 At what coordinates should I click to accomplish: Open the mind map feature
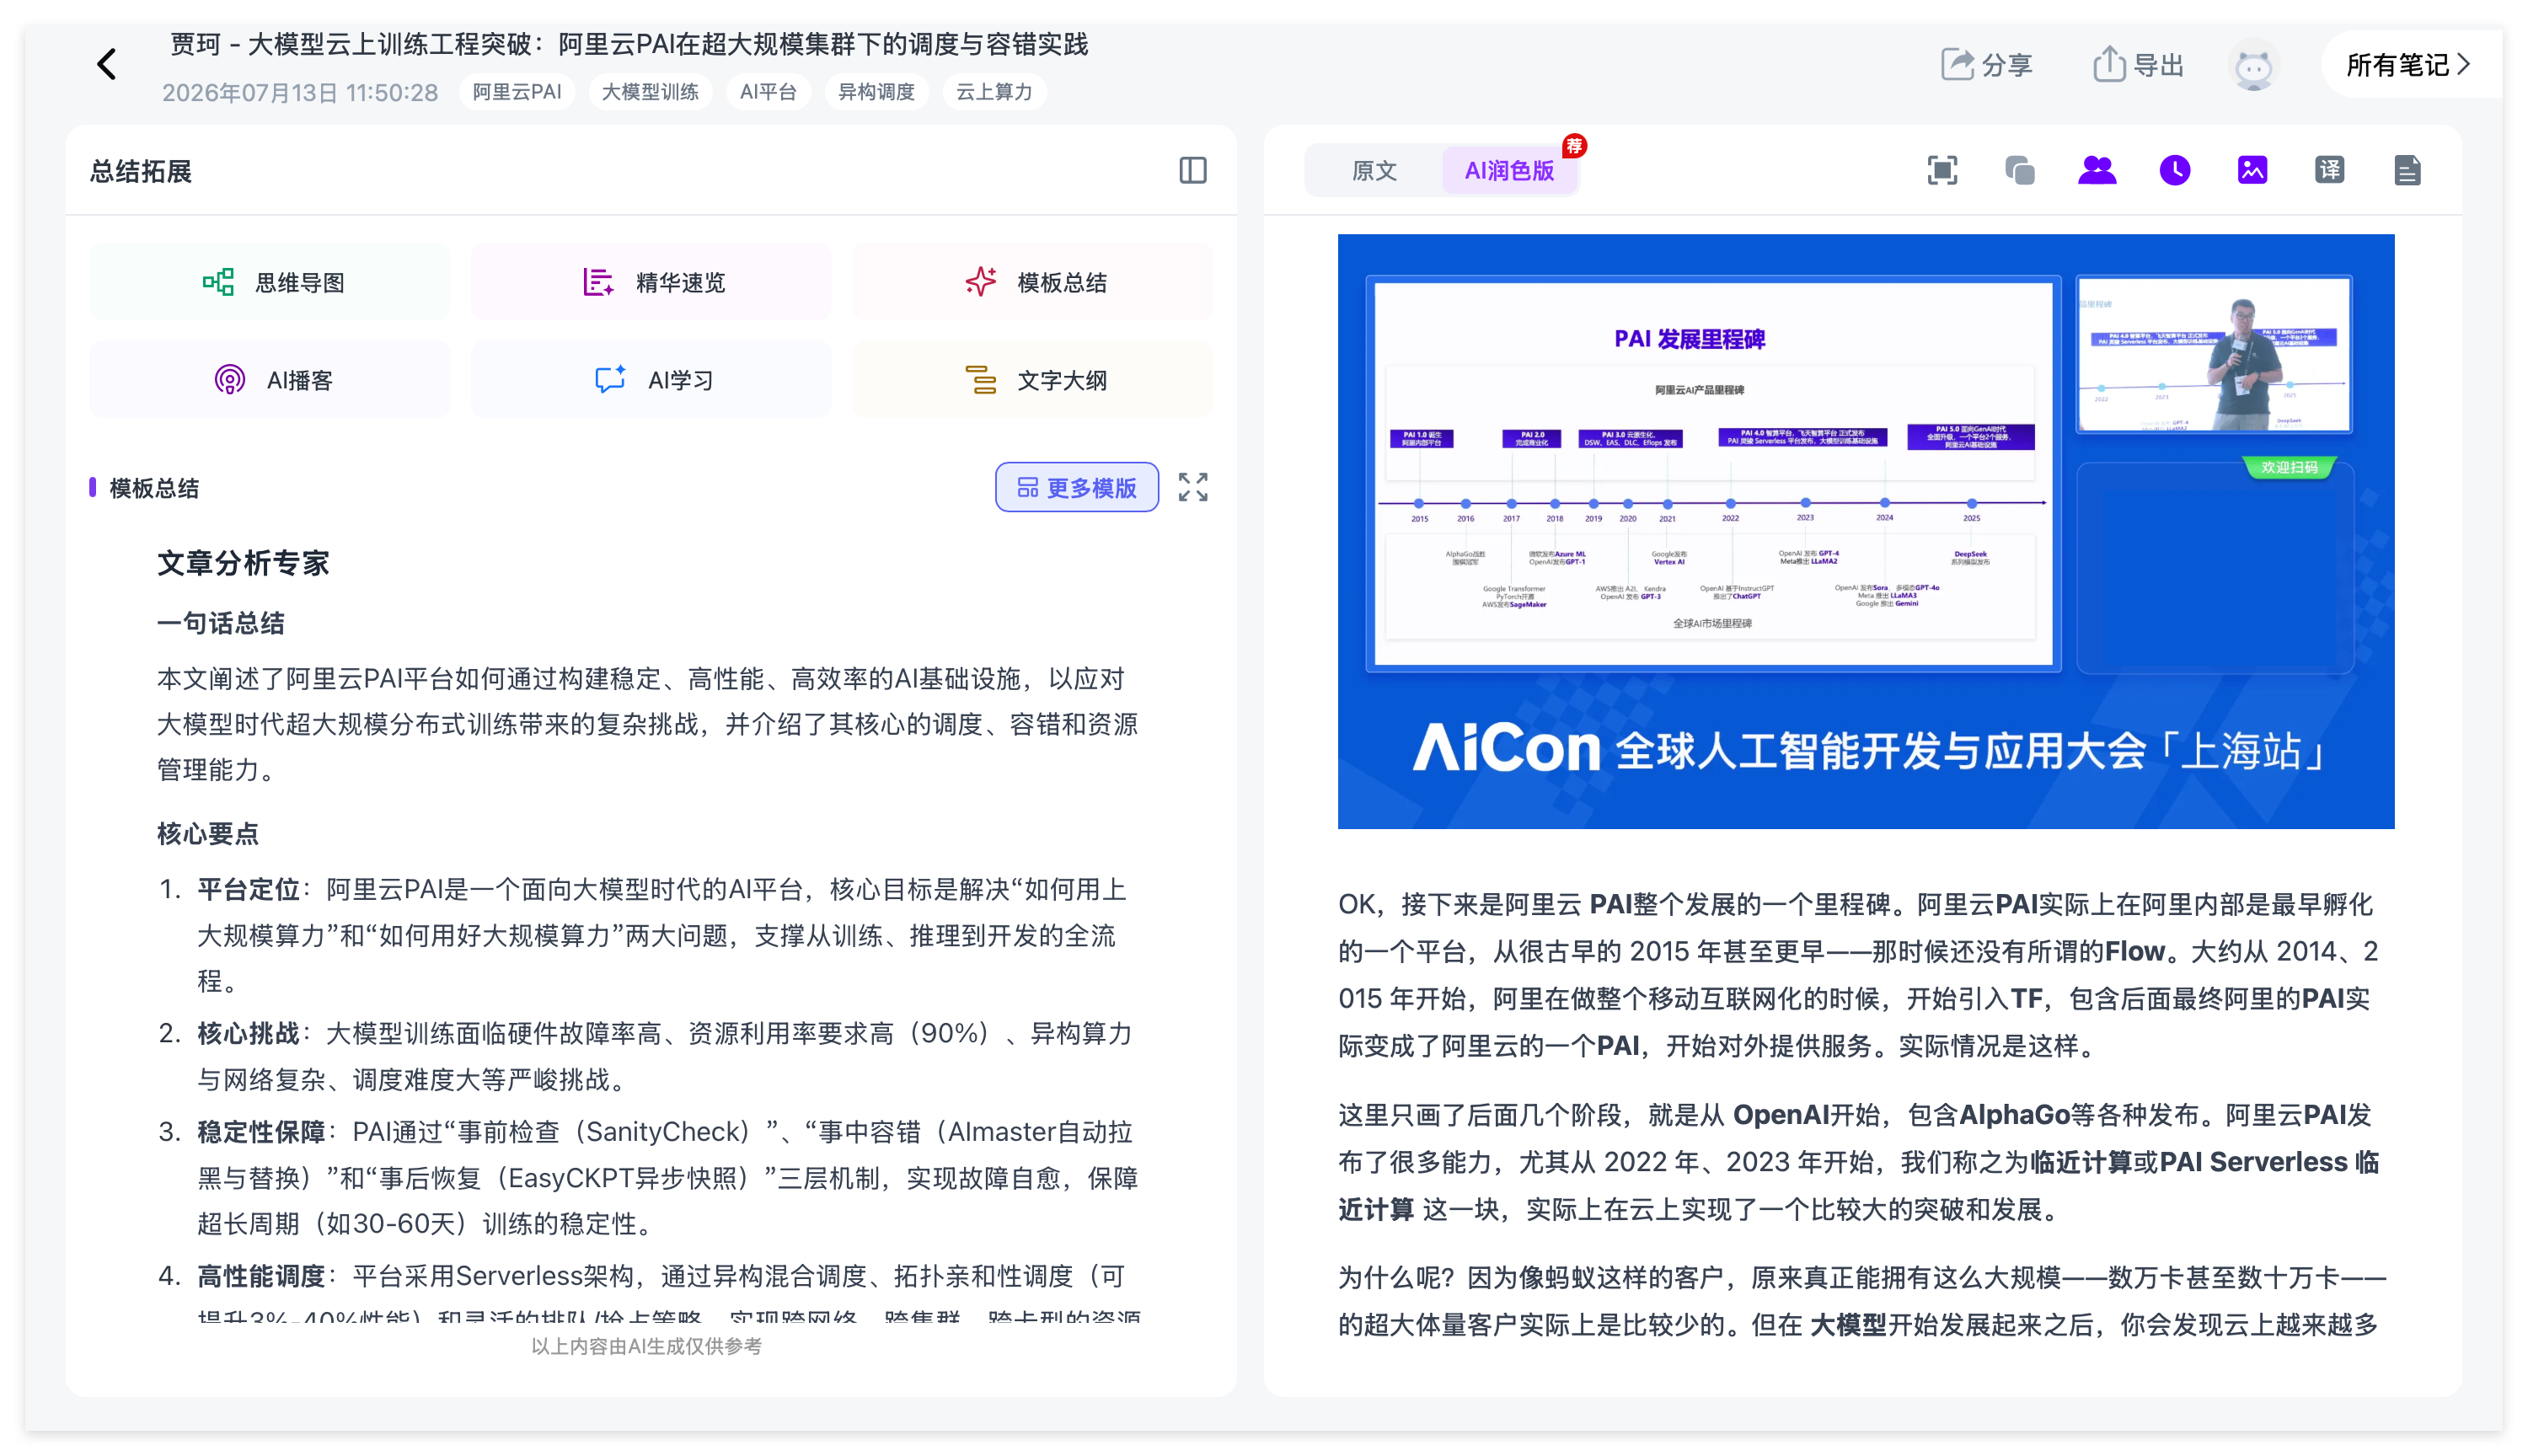coord(270,282)
